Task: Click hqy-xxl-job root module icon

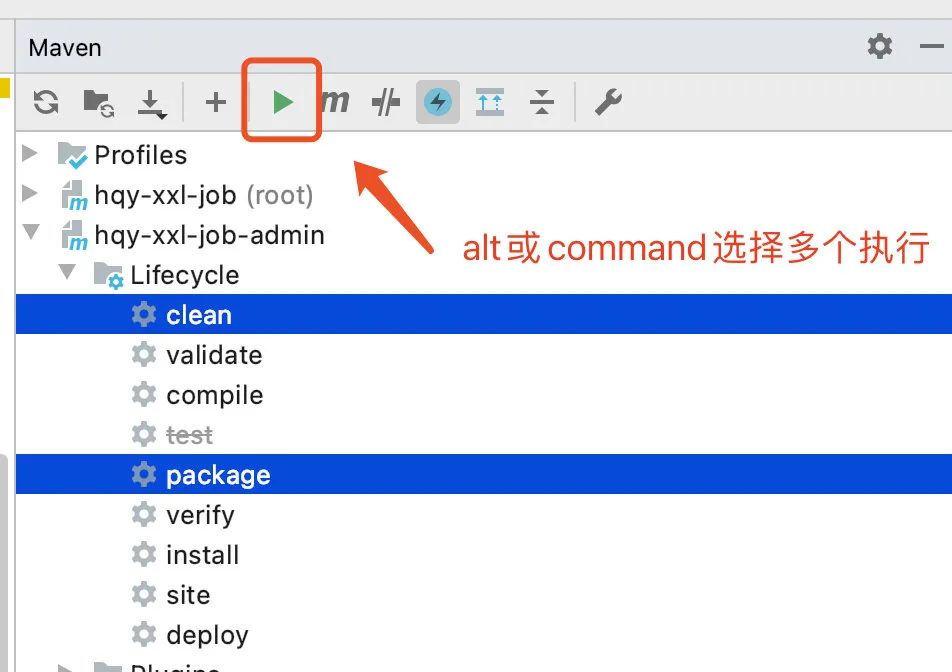Action: tap(75, 195)
